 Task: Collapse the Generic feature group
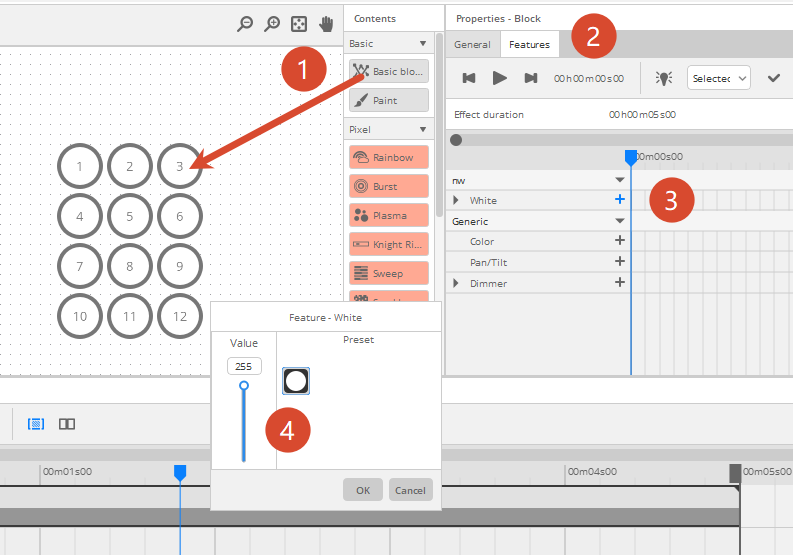point(620,221)
